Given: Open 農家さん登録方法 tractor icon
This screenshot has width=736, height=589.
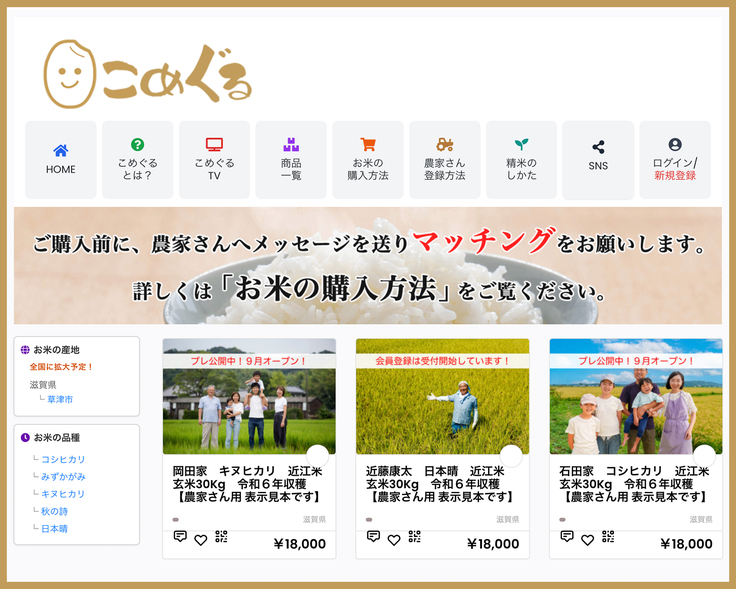Looking at the screenshot, I should tap(445, 145).
